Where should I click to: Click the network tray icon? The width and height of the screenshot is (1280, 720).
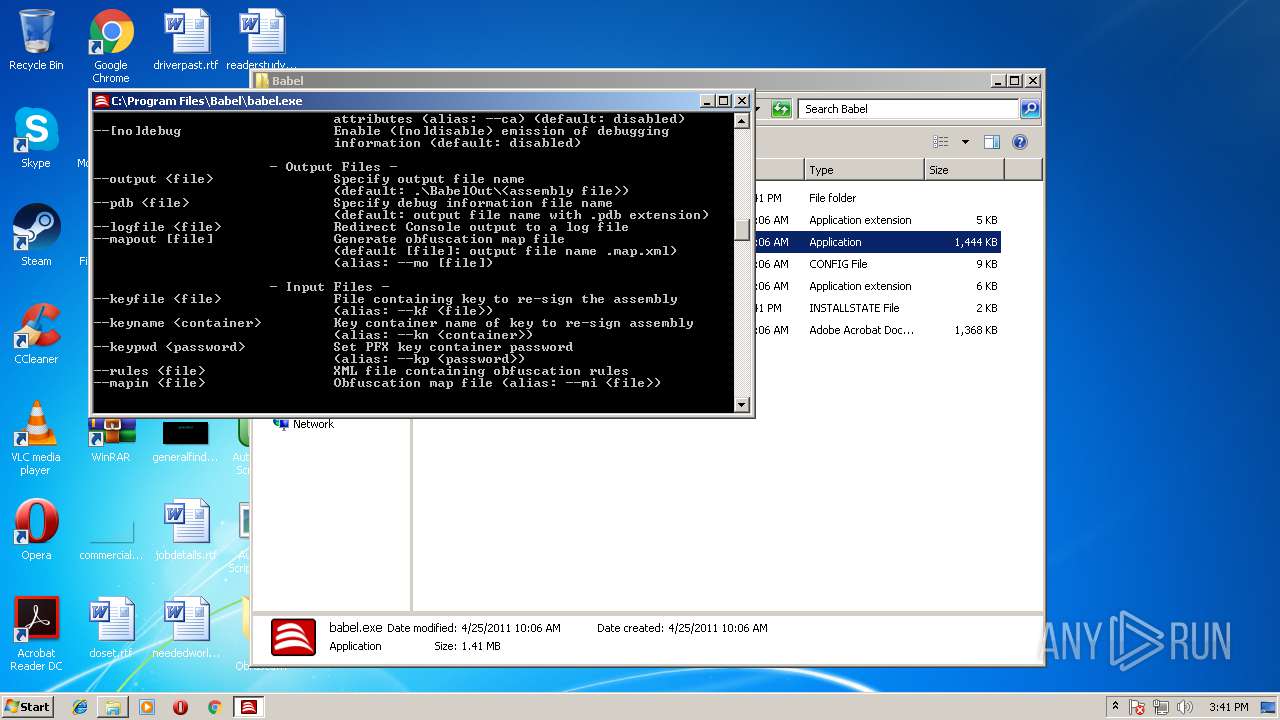pos(1161,707)
